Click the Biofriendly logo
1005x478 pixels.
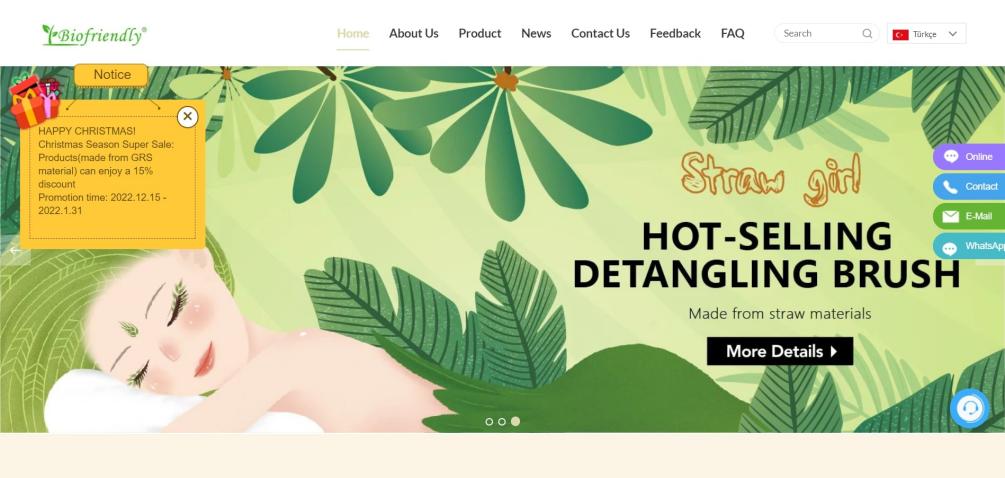[94, 35]
